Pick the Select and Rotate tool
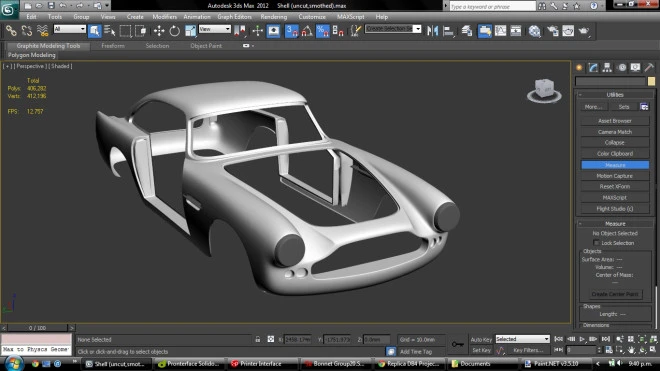Screen dimensions: 660x371 174,31
